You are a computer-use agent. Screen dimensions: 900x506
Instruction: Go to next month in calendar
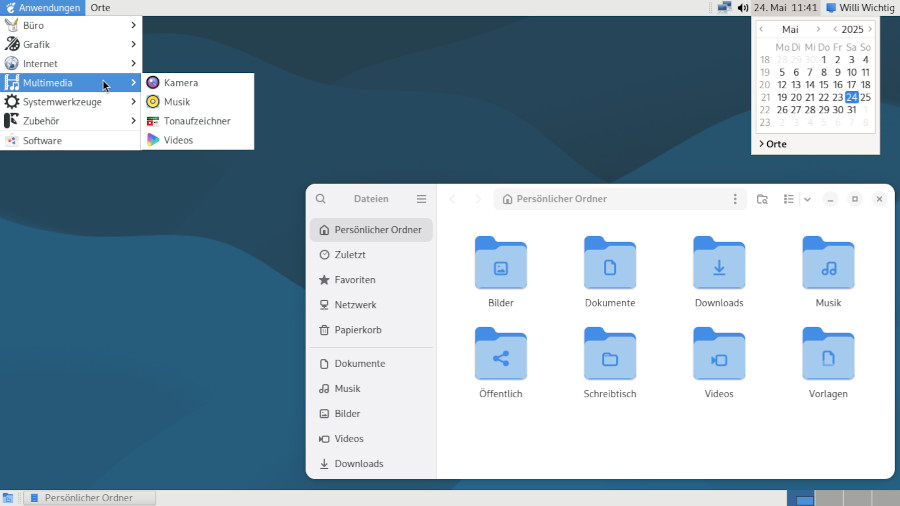tap(818, 29)
